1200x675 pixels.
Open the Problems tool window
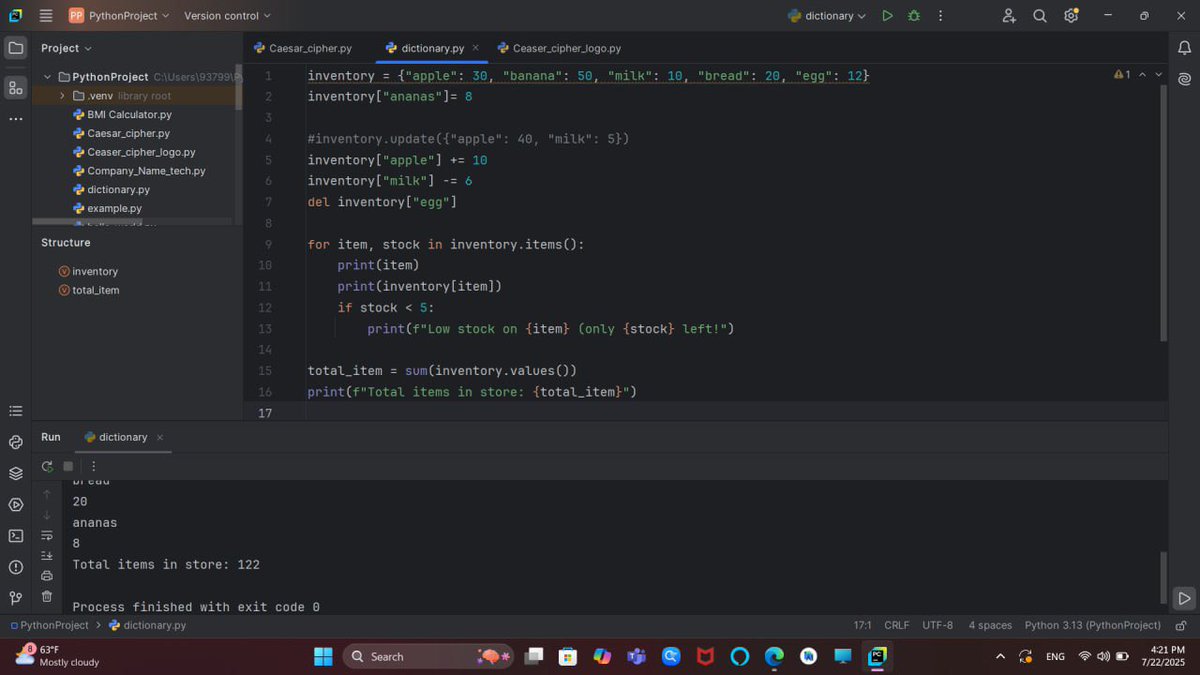[x=16, y=567]
